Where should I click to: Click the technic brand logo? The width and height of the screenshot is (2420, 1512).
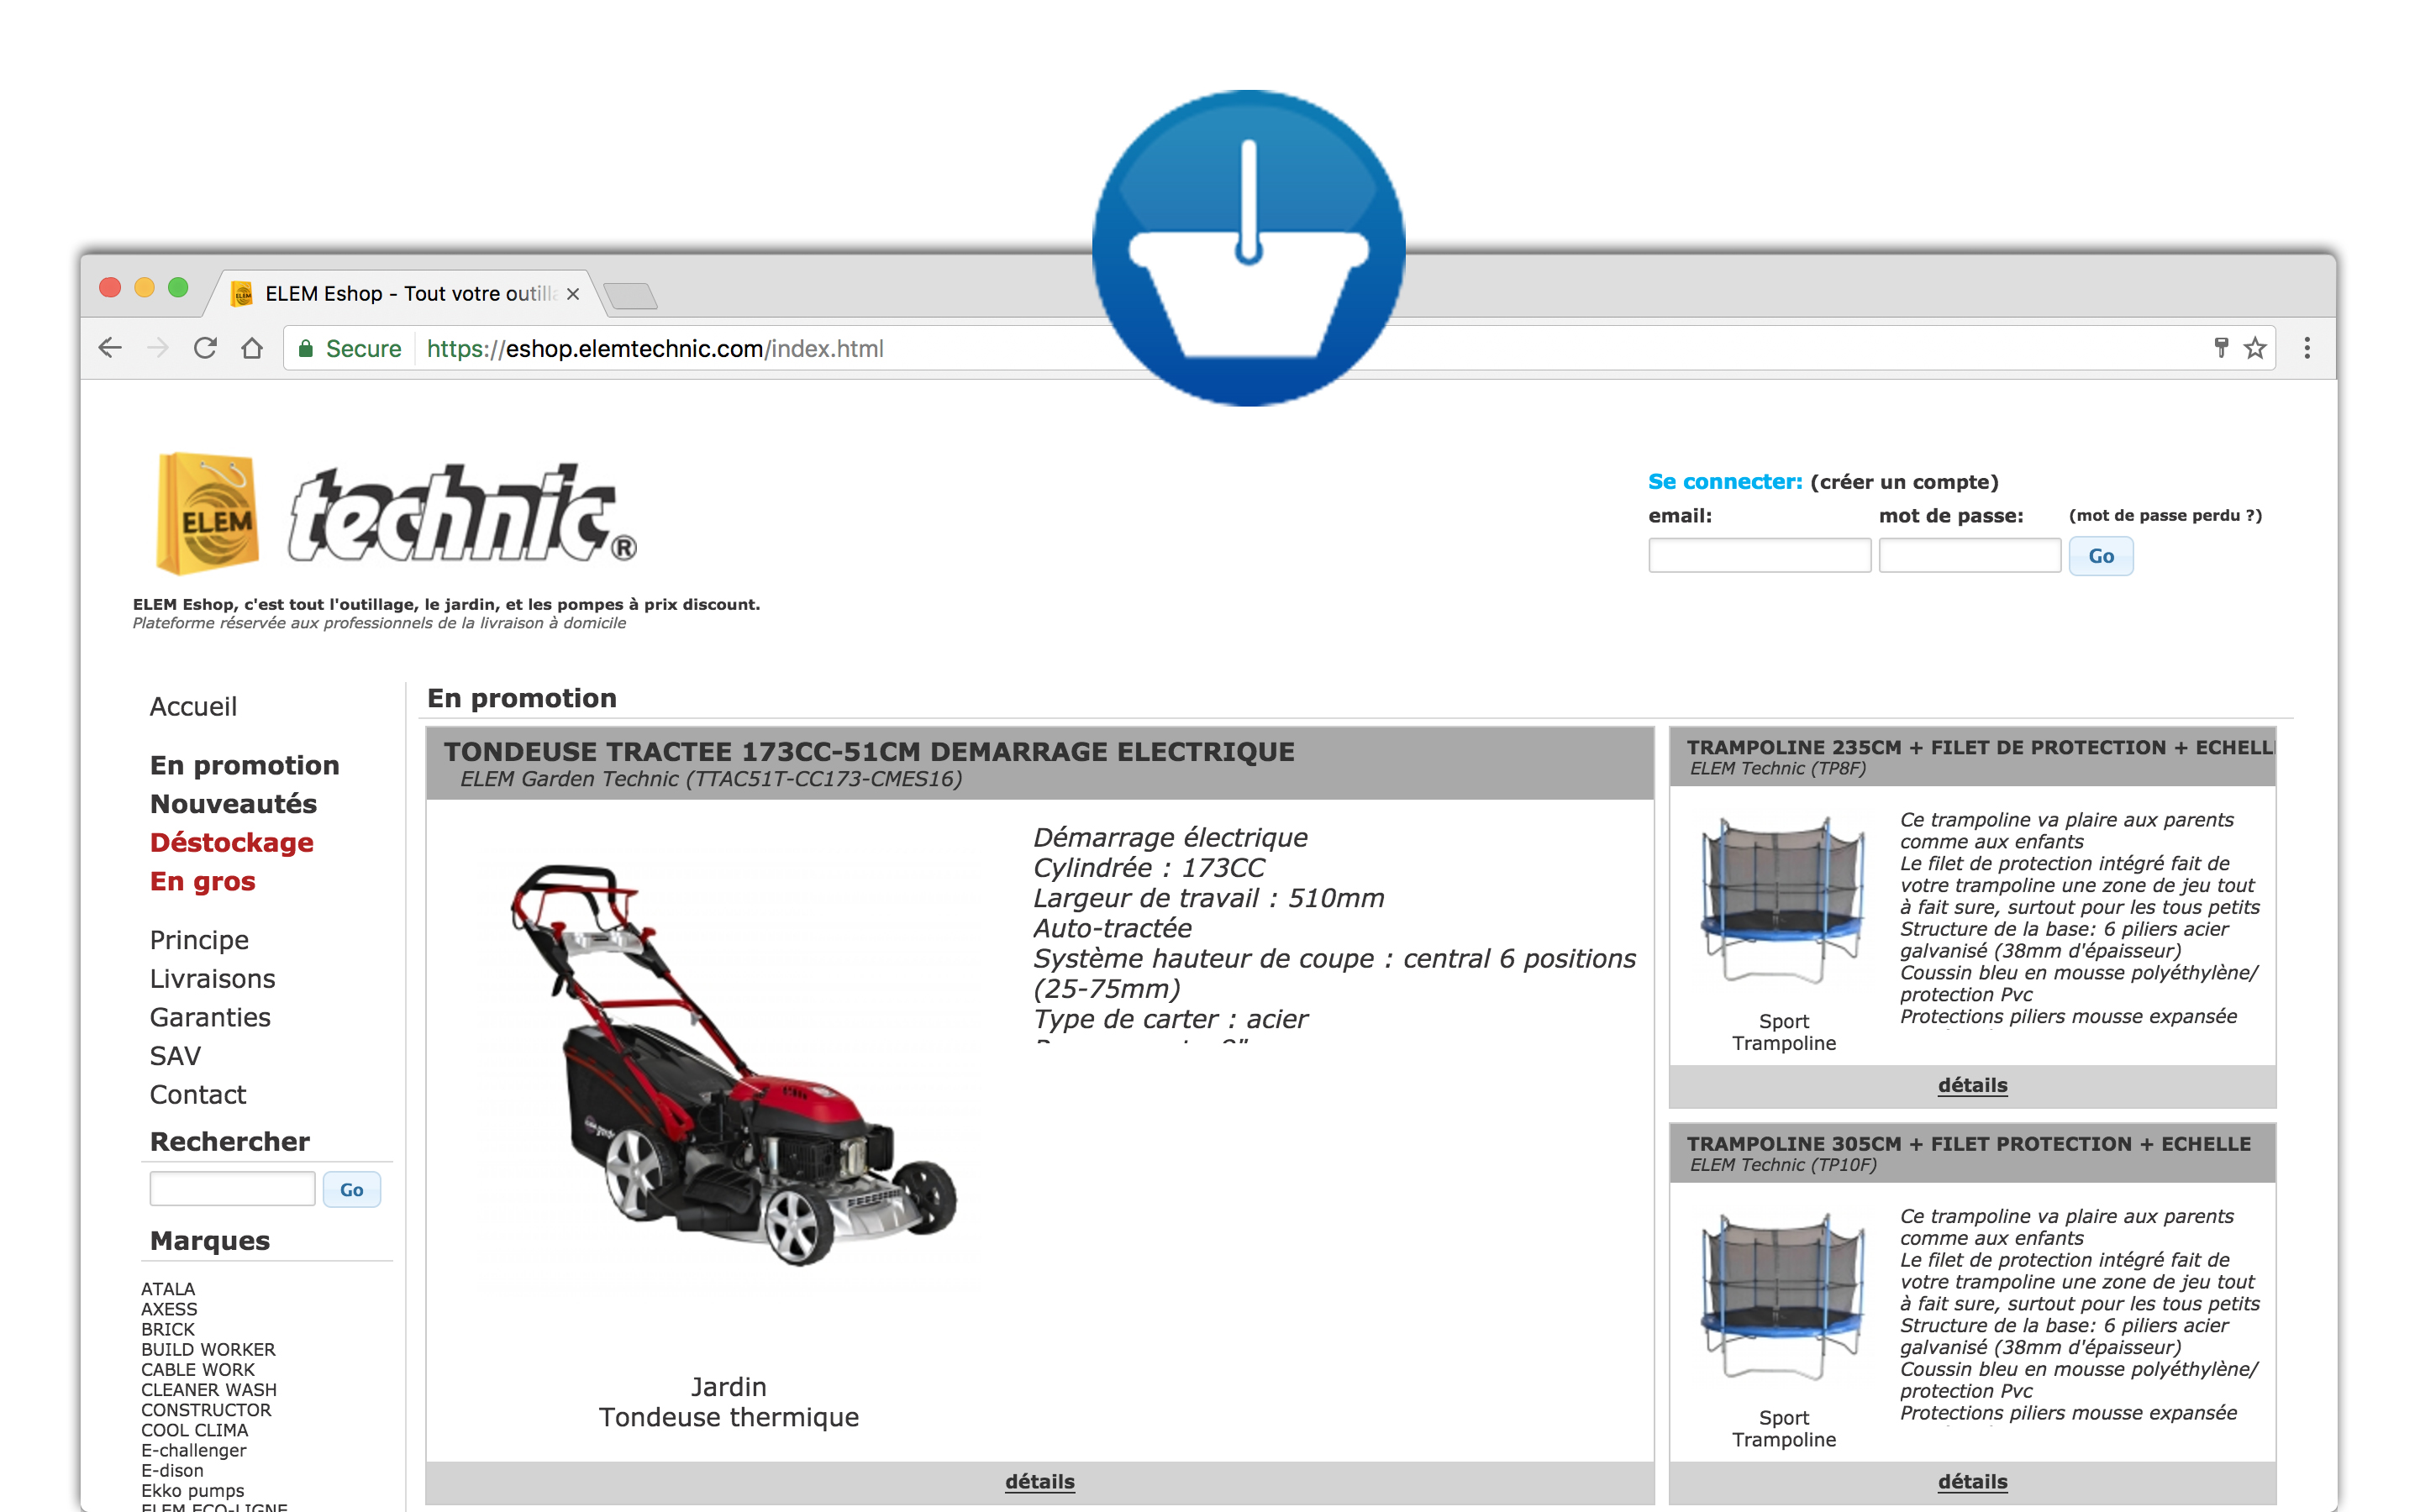pyautogui.click(x=462, y=513)
